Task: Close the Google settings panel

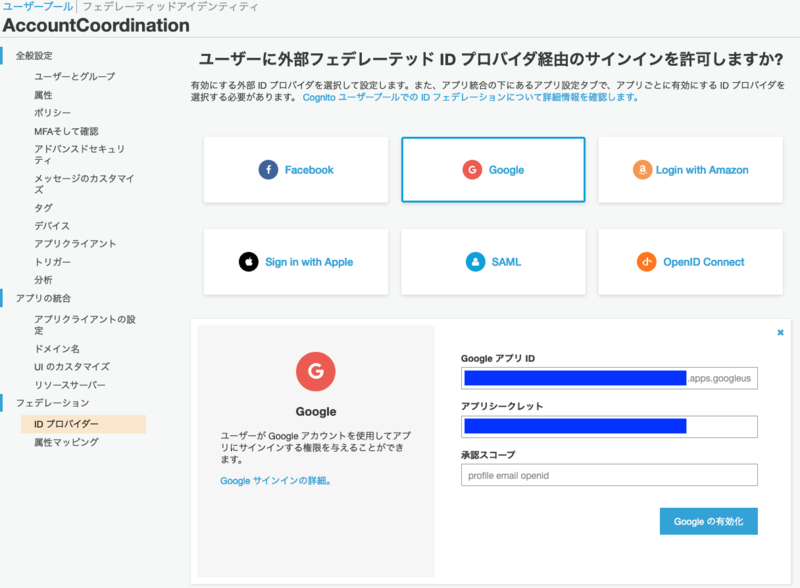Action: (780, 332)
